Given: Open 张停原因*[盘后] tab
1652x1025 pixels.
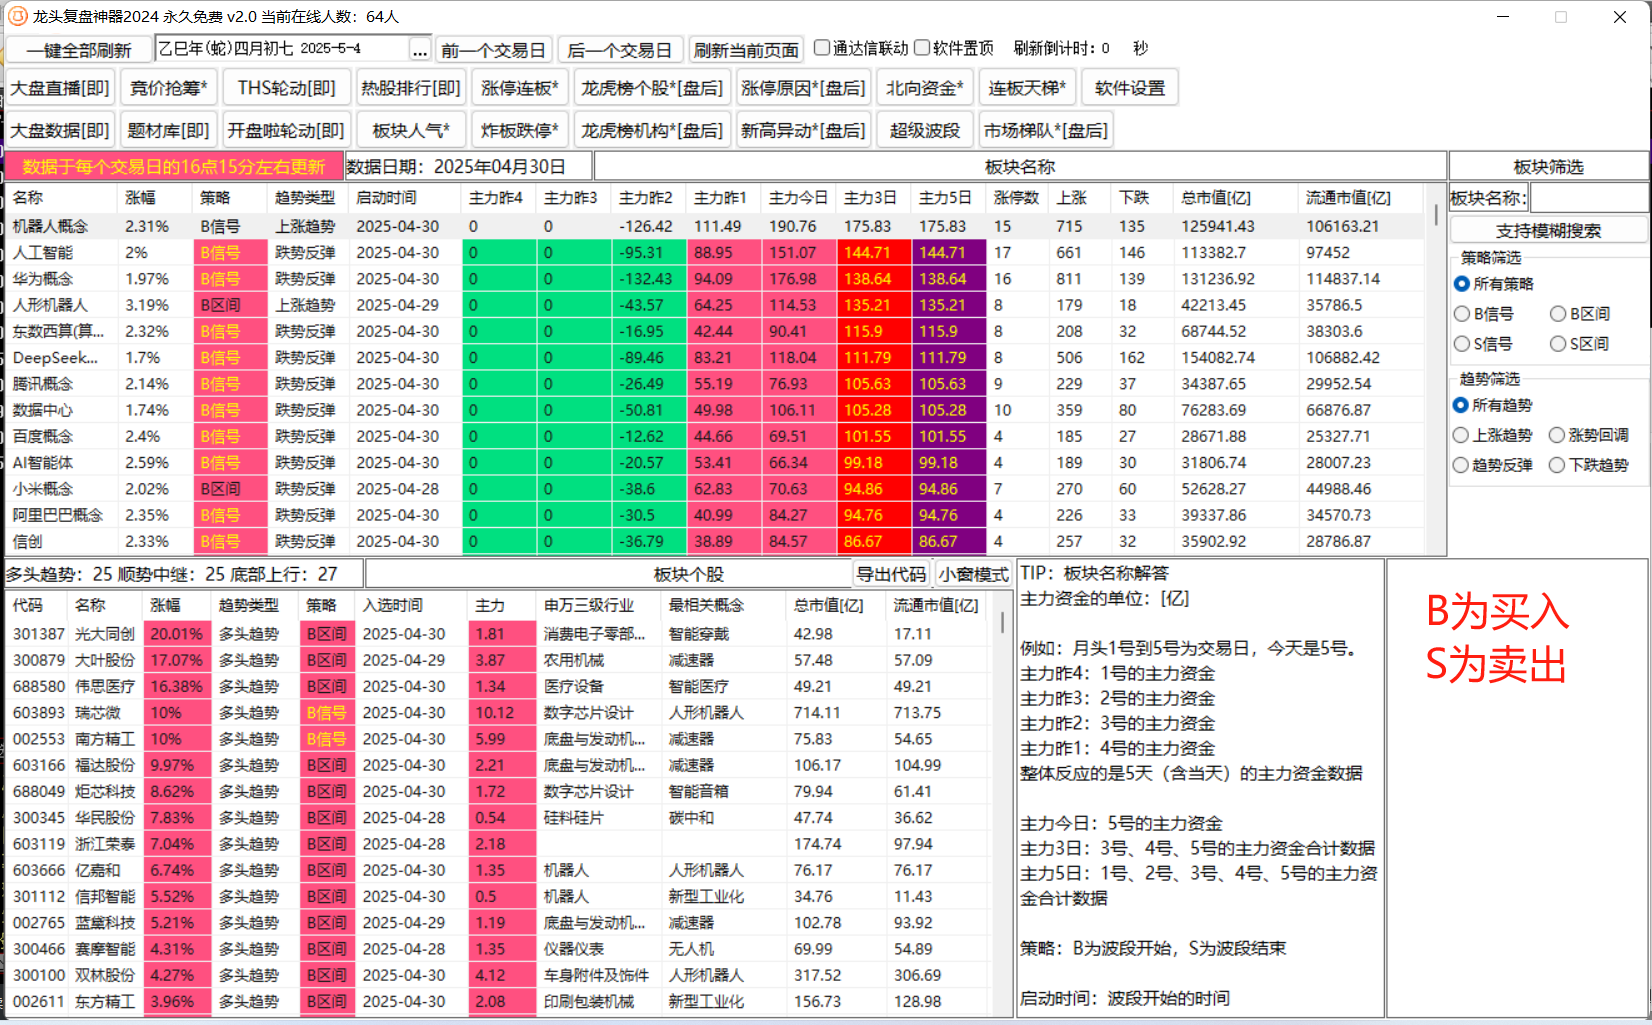Looking at the screenshot, I should [803, 88].
